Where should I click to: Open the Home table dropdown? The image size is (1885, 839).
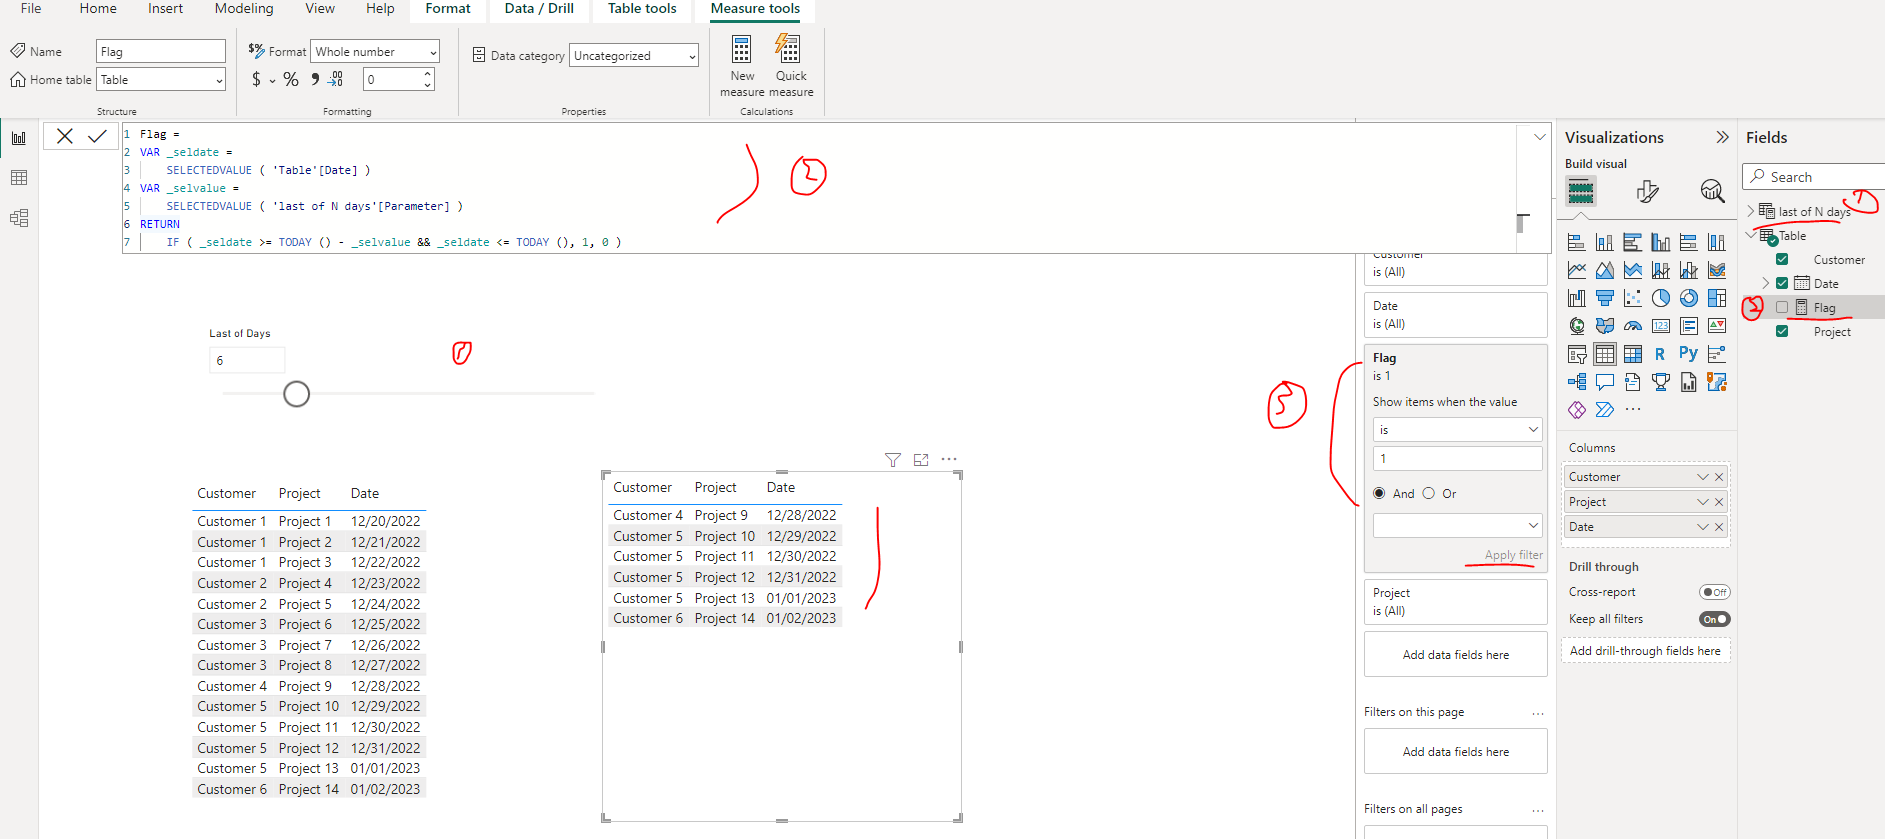pyautogui.click(x=161, y=80)
